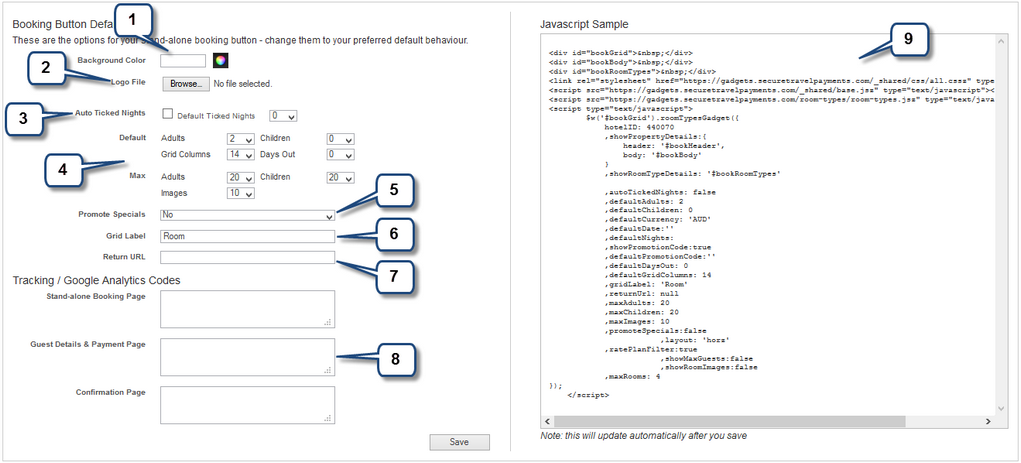This screenshot has width=1021, height=463.
Task: Open the Default Children dropdown
Action: [x=341, y=139]
